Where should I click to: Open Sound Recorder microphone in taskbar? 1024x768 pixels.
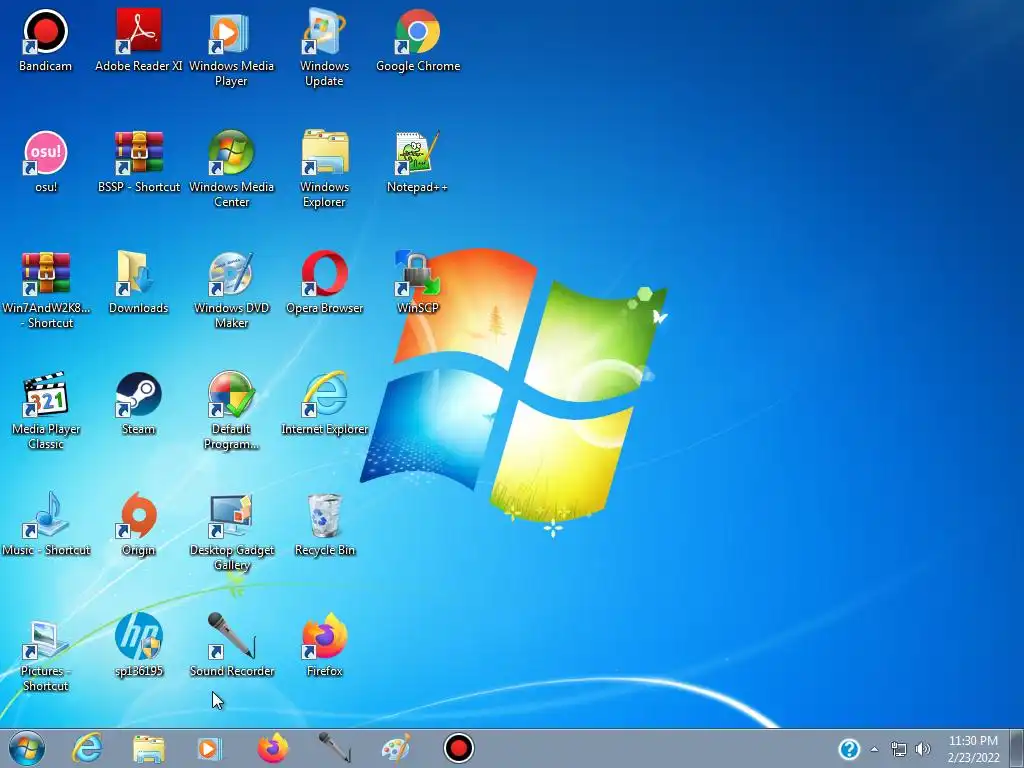point(334,748)
